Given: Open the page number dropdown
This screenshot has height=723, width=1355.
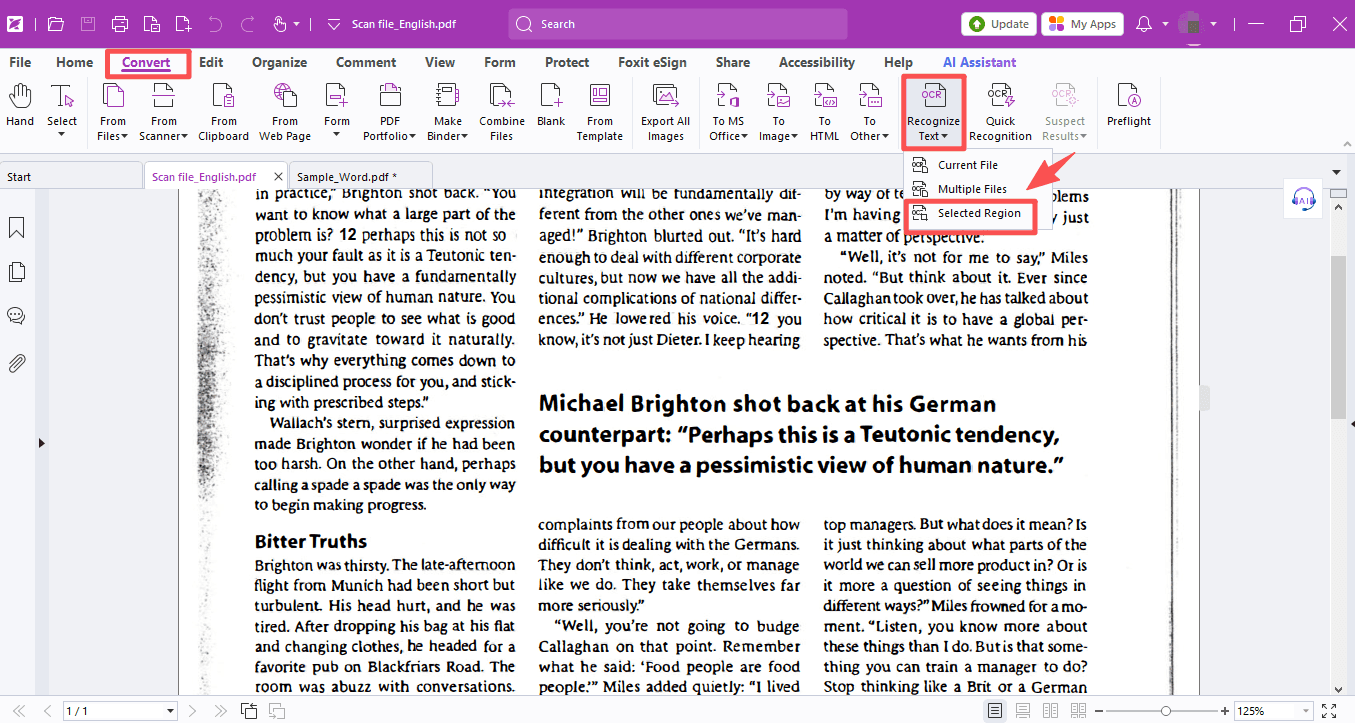Looking at the screenshot, I should point(170,711).
